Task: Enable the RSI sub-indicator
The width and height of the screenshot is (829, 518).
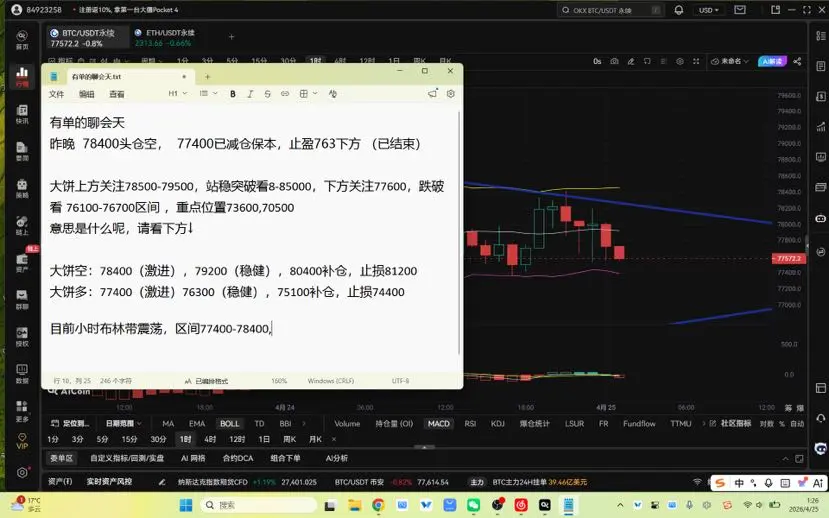Action: [470, 423]
